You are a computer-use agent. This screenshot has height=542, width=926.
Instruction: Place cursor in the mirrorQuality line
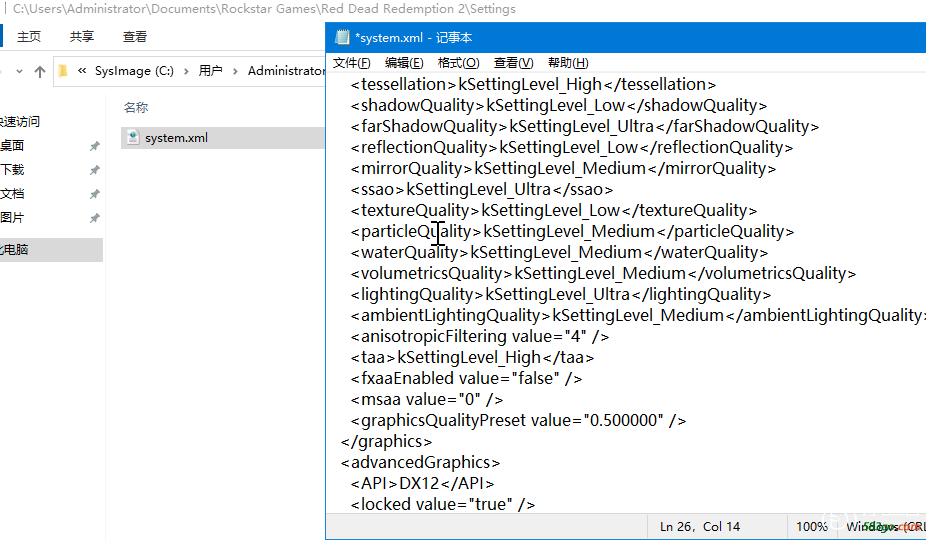click(563, 168)
